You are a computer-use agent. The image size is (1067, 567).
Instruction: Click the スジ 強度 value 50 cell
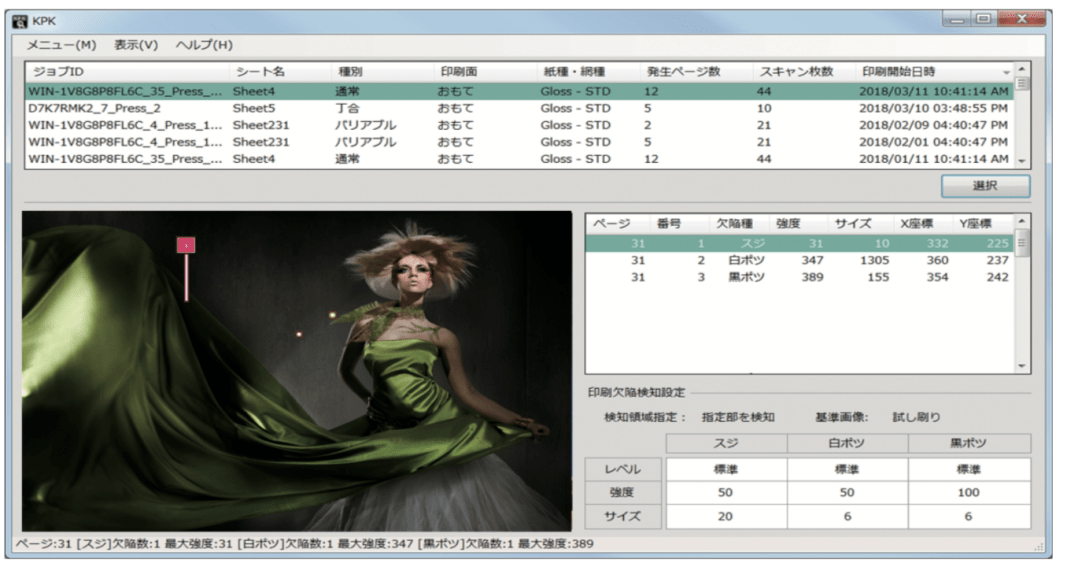point(726,492)
